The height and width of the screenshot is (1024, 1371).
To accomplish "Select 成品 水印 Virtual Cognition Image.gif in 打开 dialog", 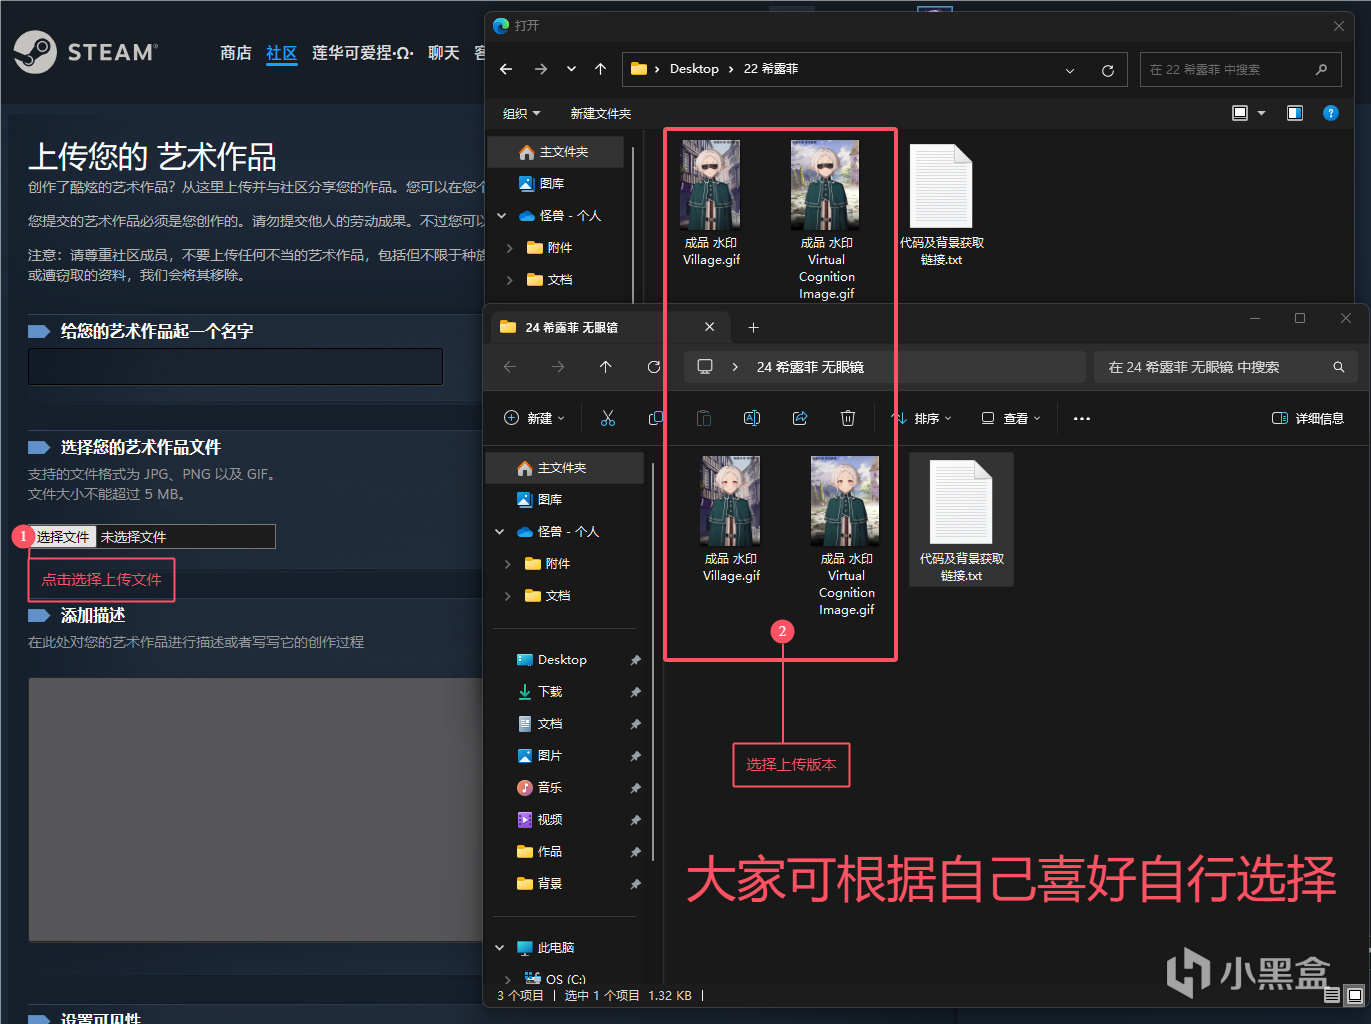I will pyautogui.click(x=826, y=220).
